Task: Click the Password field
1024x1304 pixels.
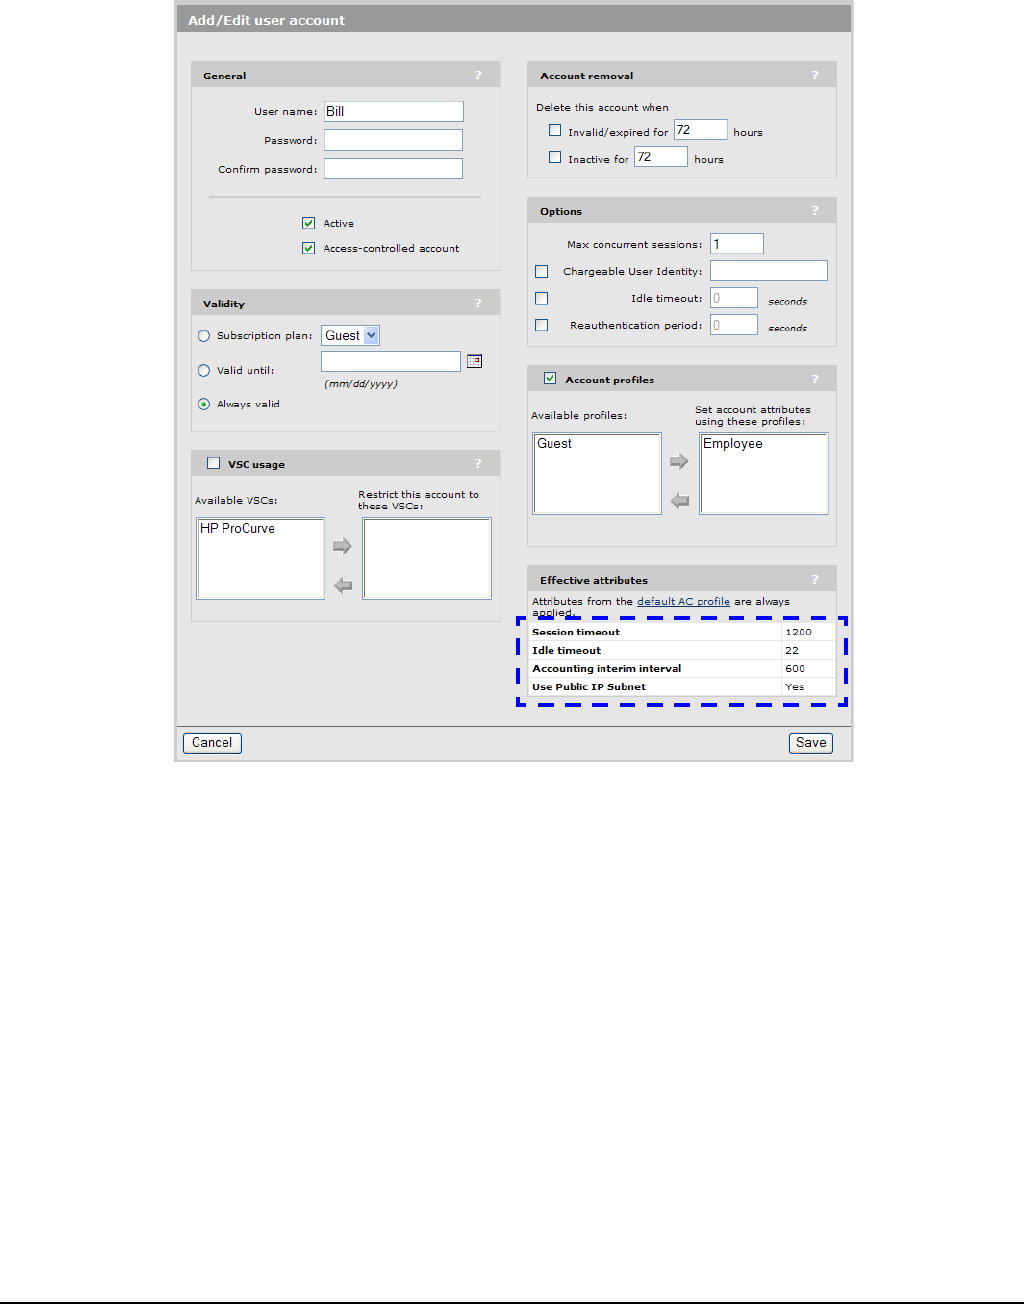Action: (393, 140)
